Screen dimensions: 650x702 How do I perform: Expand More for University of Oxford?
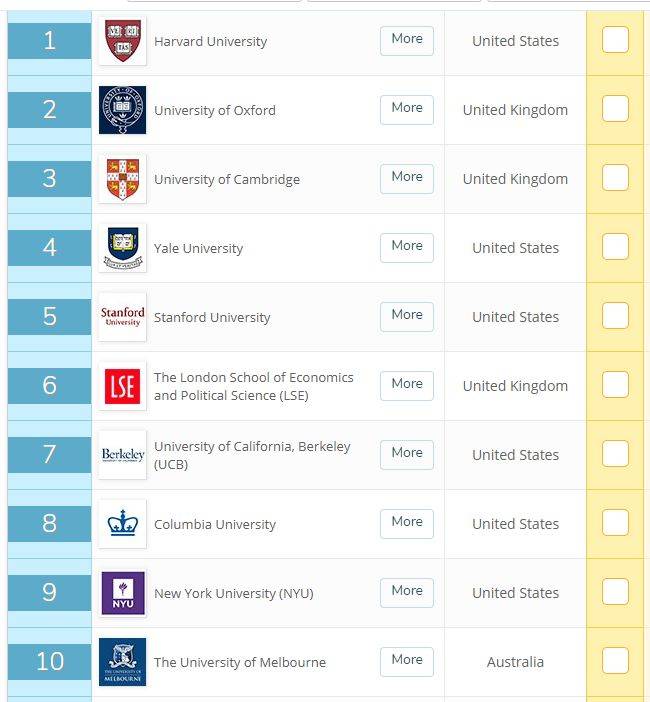click(x=407, y=110)
